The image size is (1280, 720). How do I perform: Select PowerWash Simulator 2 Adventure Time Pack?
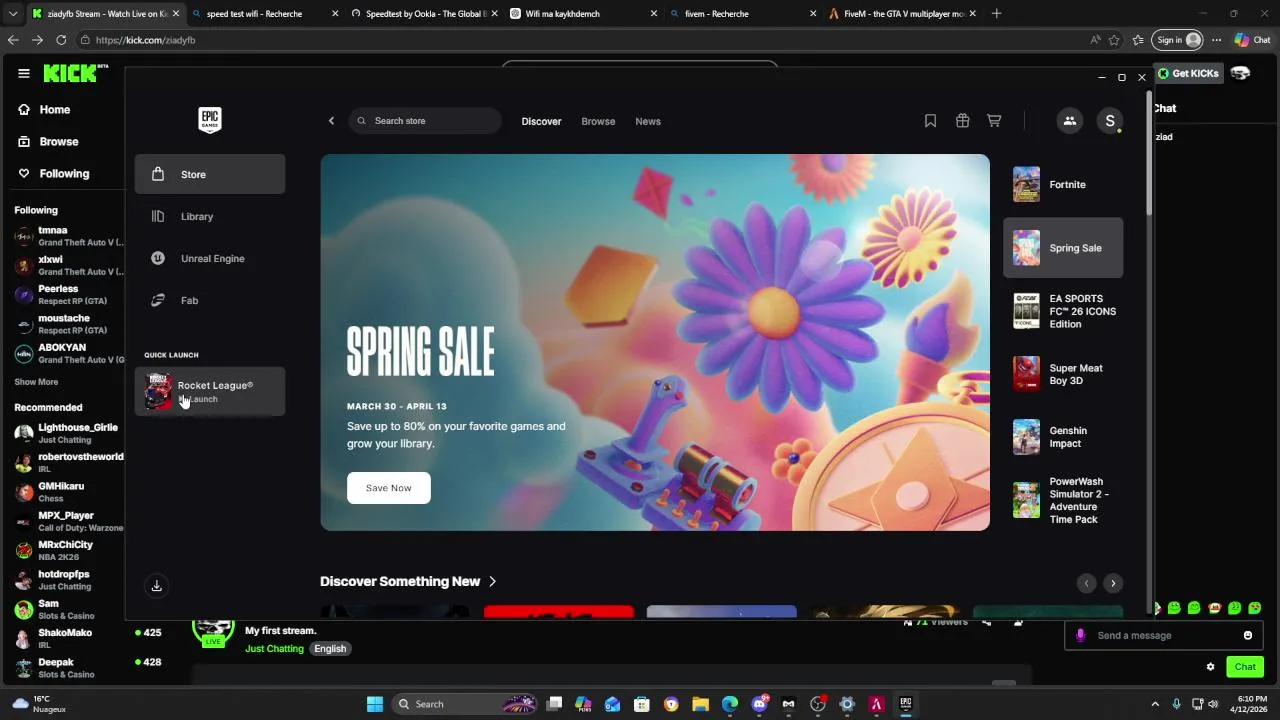(1063, 500)
